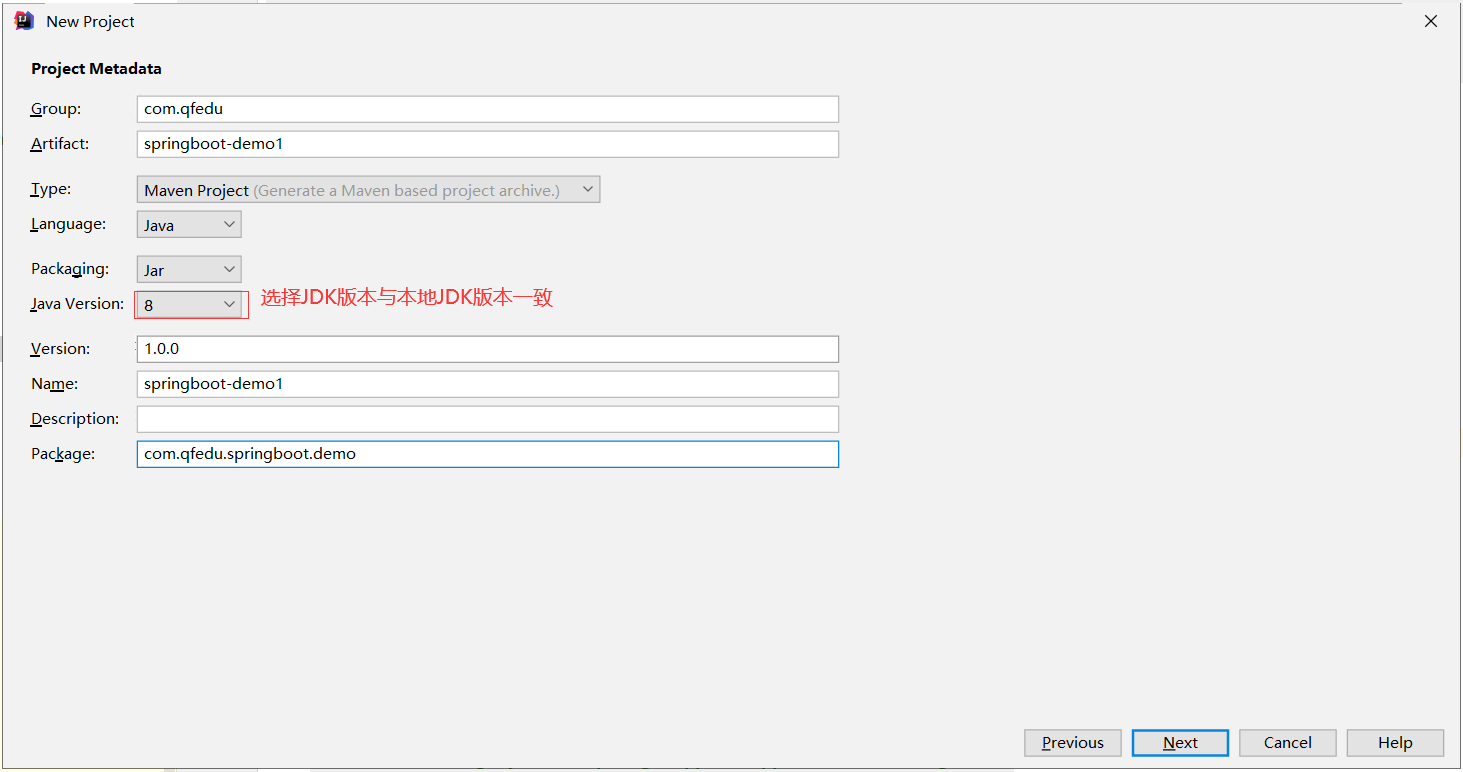The height and width of the screenshot is (772, 1463).
Task: Click the Name field with springboot-demo1
Action: [x=488, y=384]
